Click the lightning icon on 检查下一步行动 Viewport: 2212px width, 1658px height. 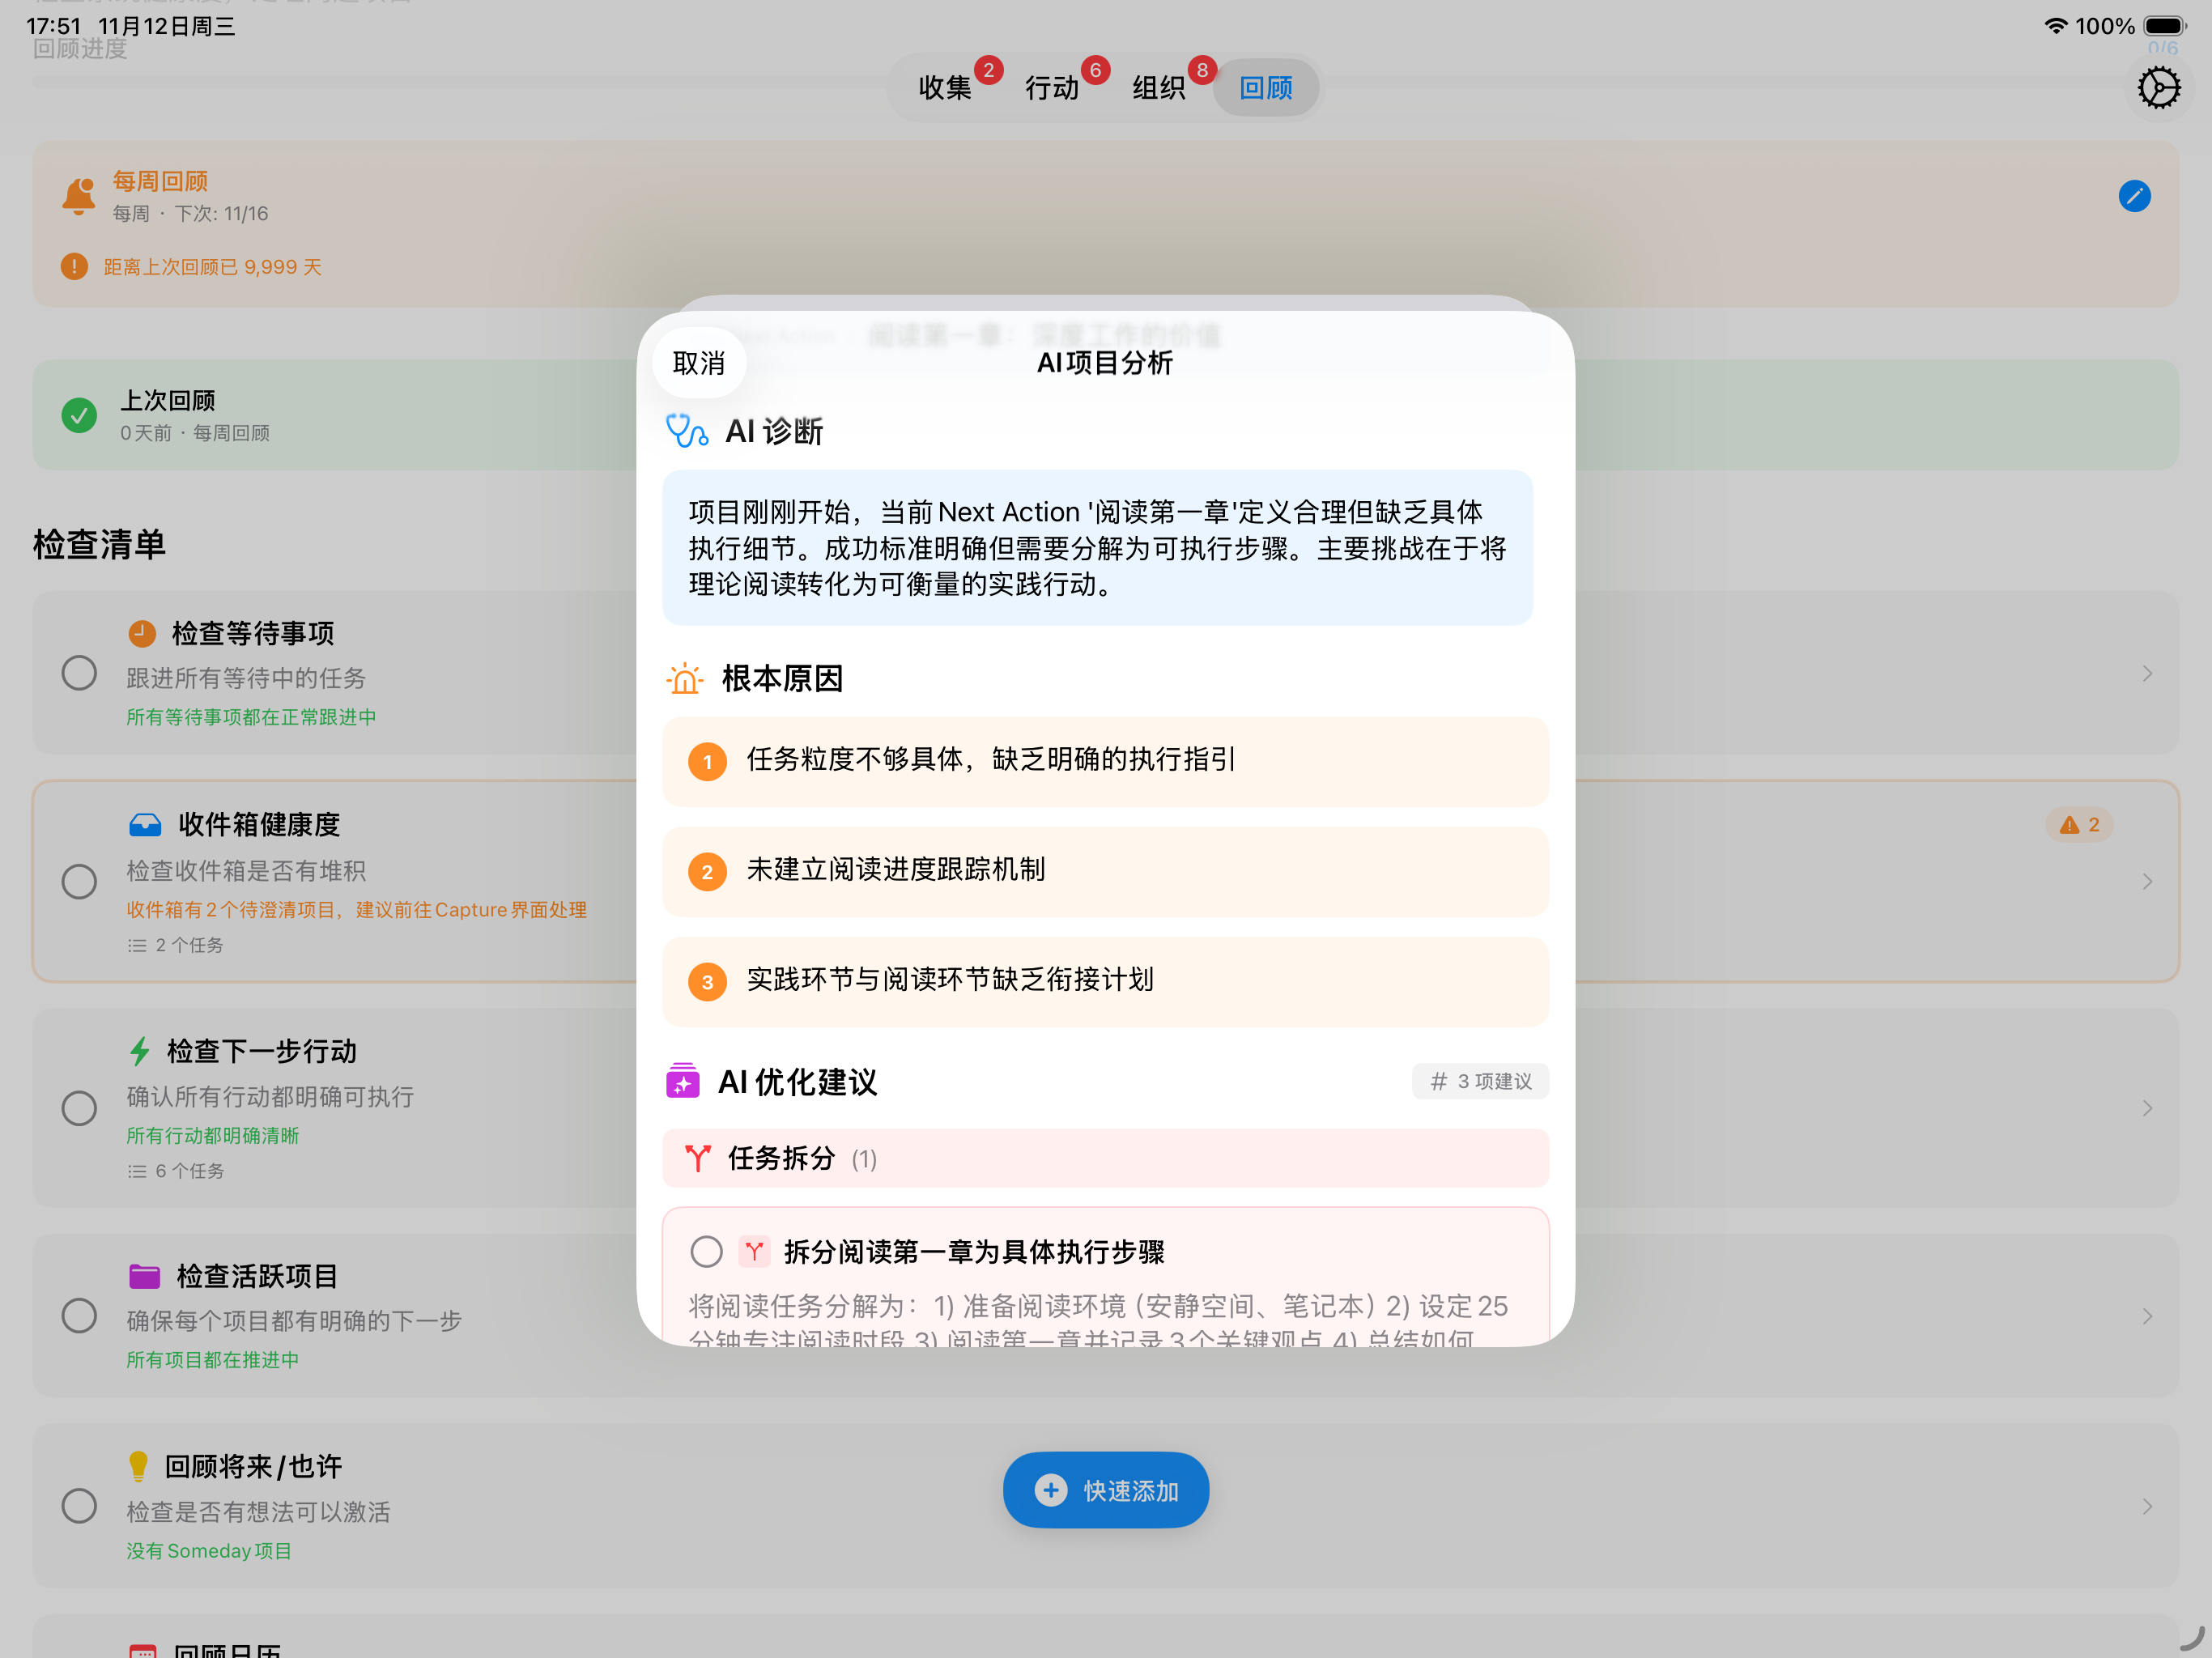point(139,1051)
